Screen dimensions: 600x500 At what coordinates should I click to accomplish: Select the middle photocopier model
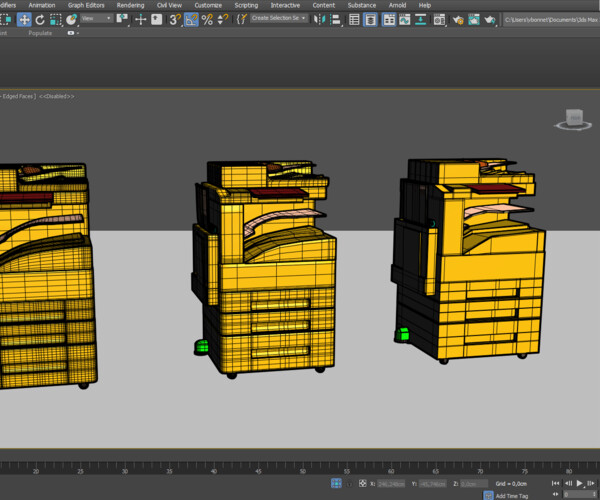[x=264, y=268]
